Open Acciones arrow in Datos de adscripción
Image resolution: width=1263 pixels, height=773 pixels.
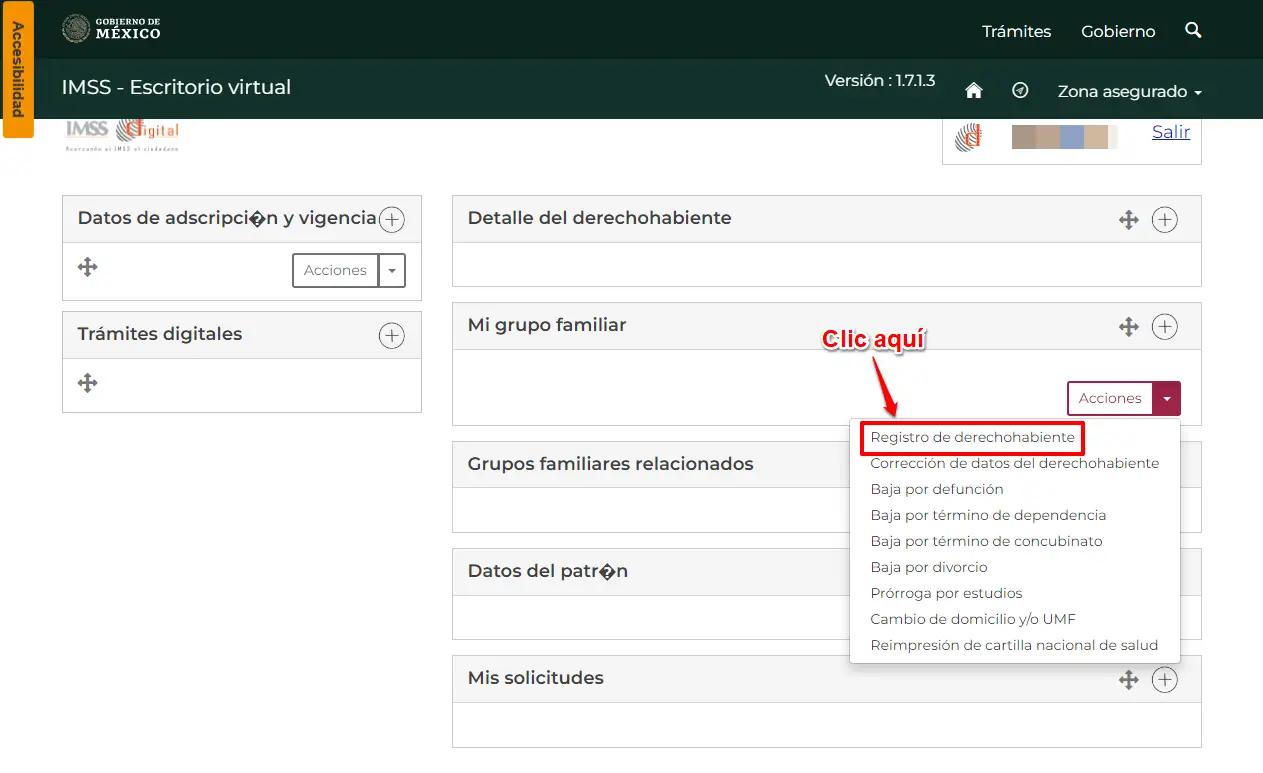pos(392,270)
